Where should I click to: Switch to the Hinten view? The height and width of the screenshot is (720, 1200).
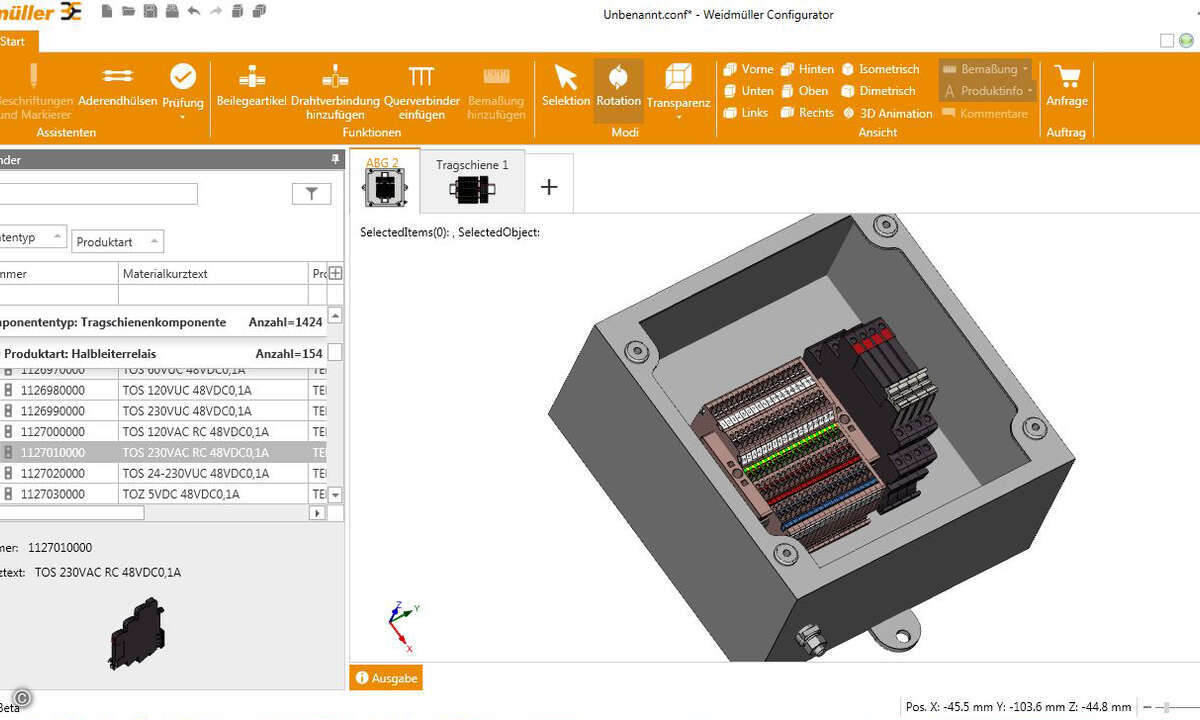pos(807,69)
